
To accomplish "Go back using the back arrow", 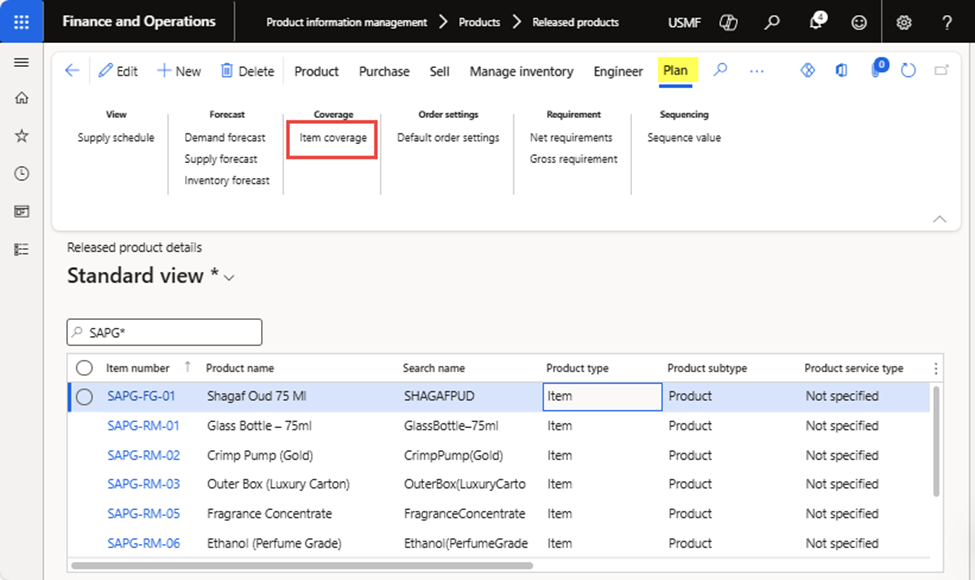I will [72, 71].
